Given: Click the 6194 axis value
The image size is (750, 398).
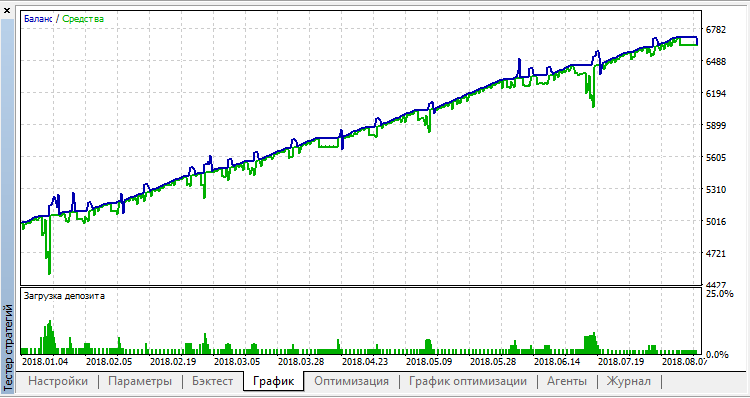Looking at the screenshot, I should pyautogui.click(x=715, y=94).
